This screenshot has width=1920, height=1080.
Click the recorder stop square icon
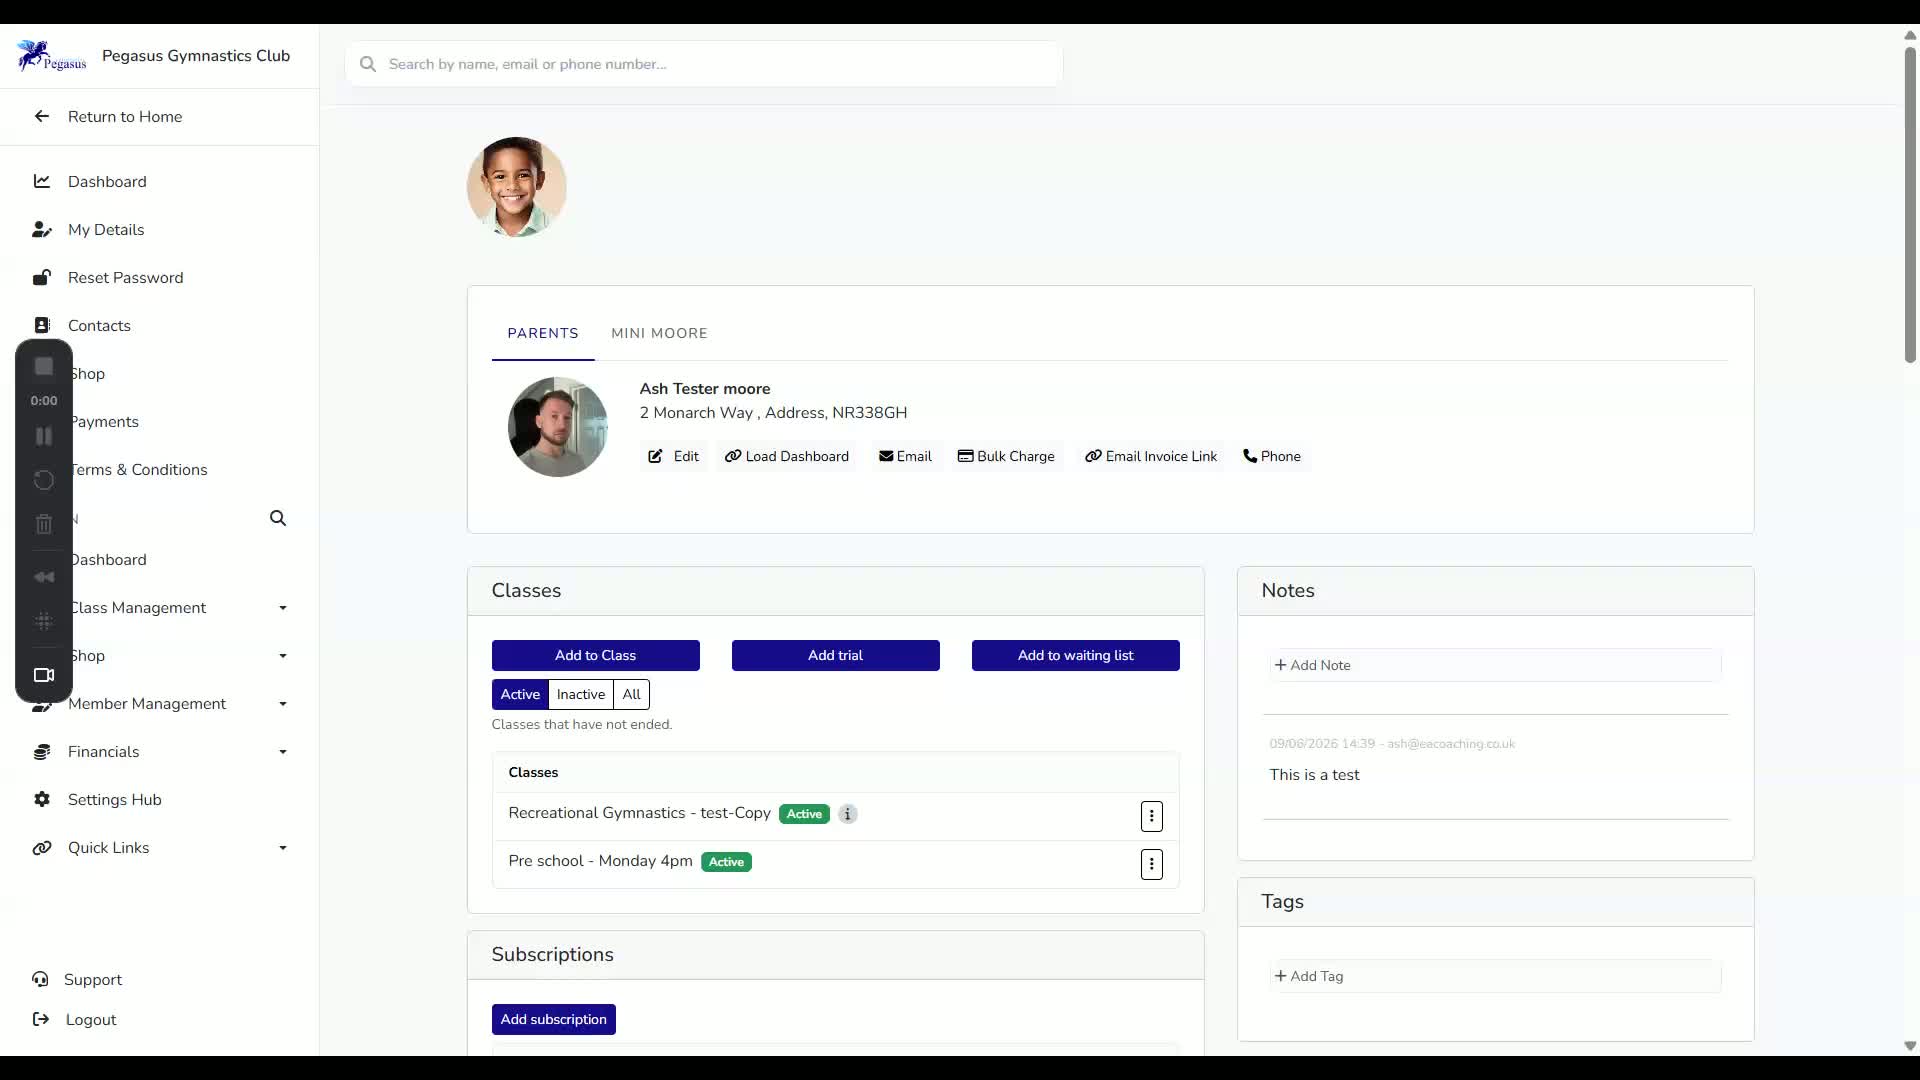tap(44, 367)
